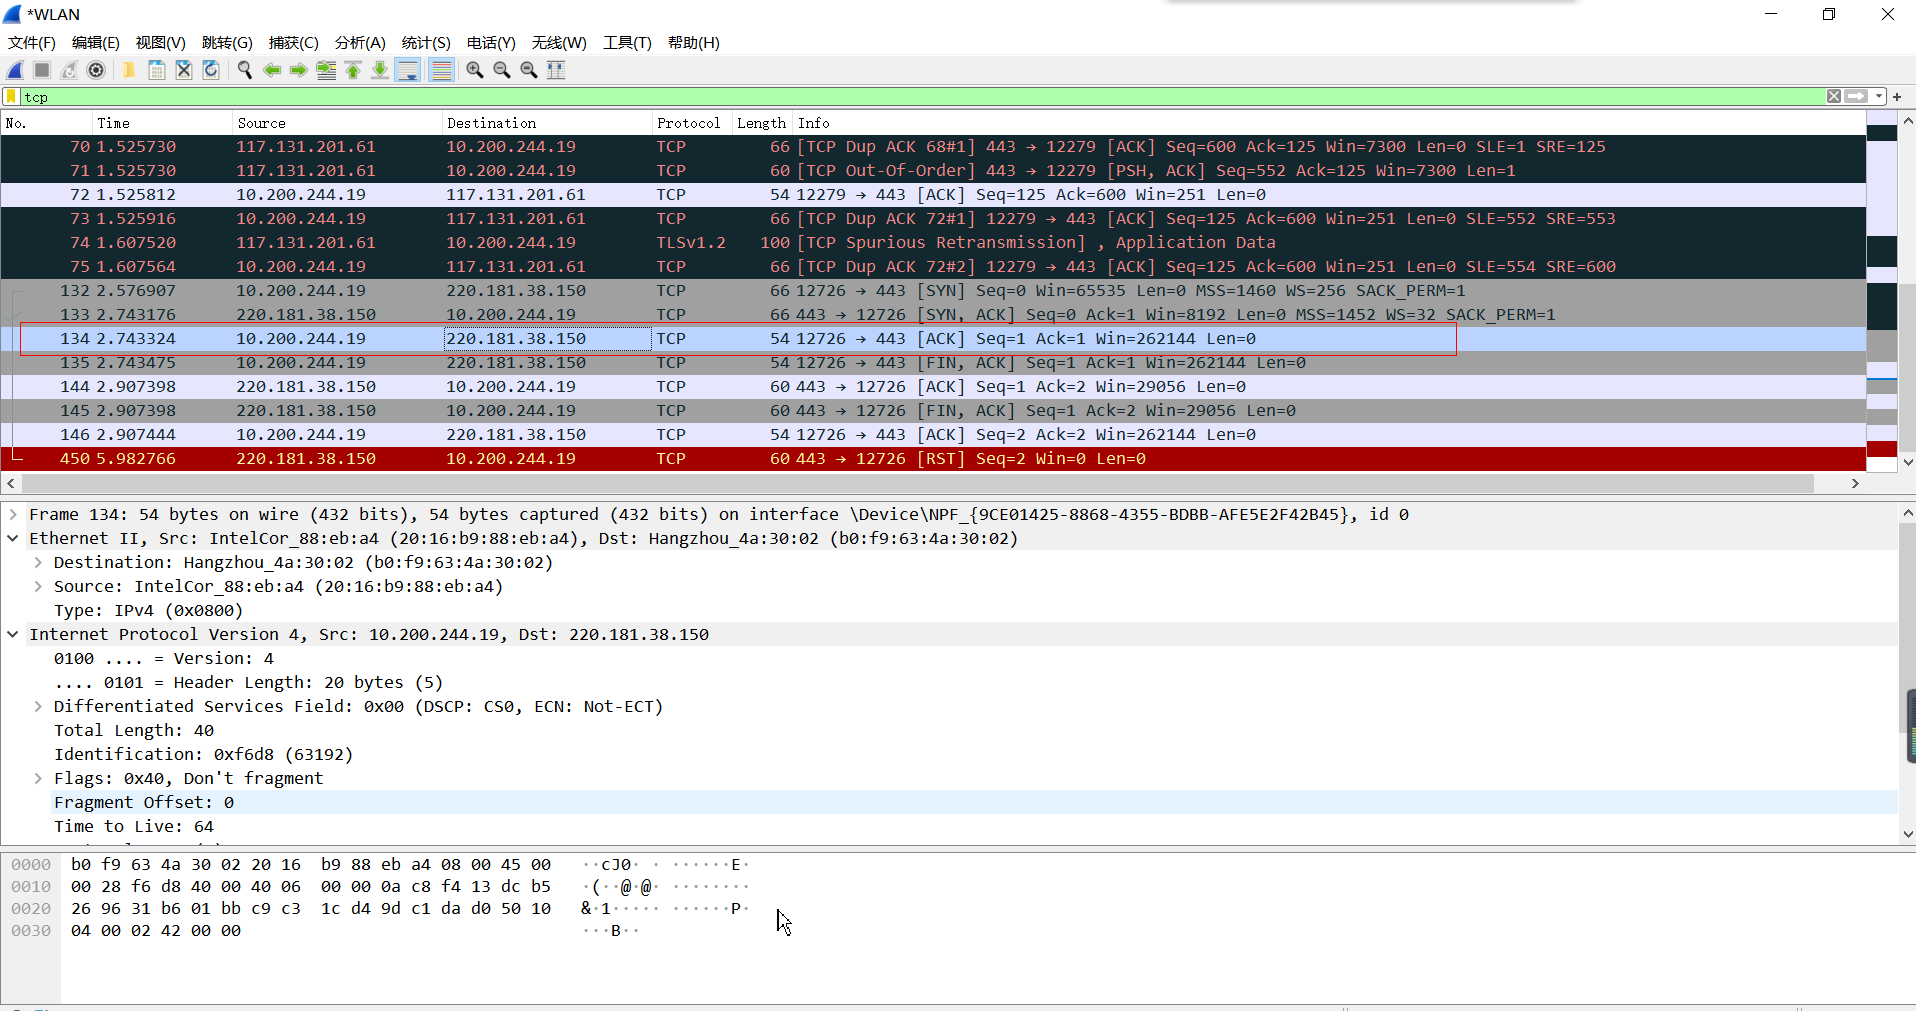The image size is (1916, 1011).
Task: Open the 捕获(C) menu
Action: tap(294, 43)
